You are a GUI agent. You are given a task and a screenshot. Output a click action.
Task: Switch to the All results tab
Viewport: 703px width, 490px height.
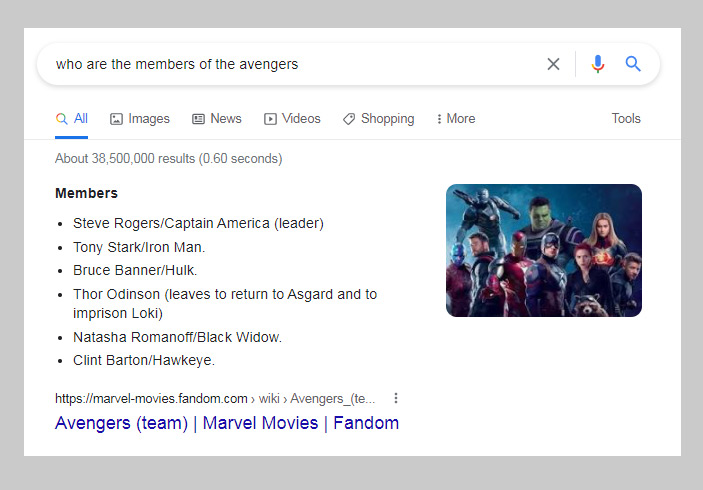(72, 118)
